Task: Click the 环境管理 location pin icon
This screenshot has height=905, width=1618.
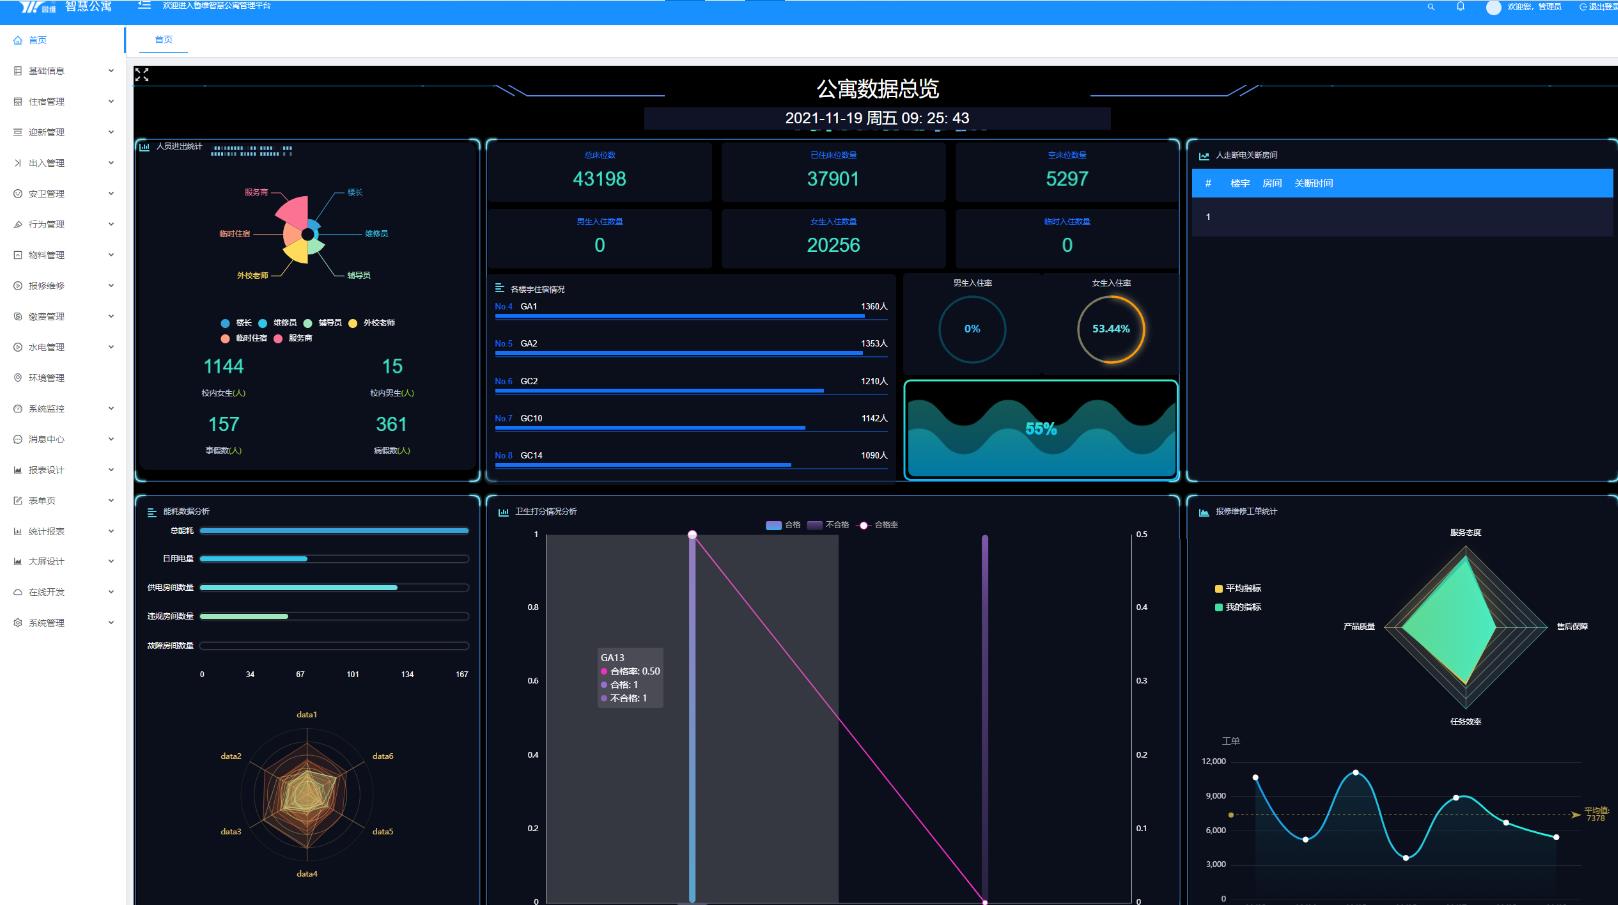Action: [17, 378]
